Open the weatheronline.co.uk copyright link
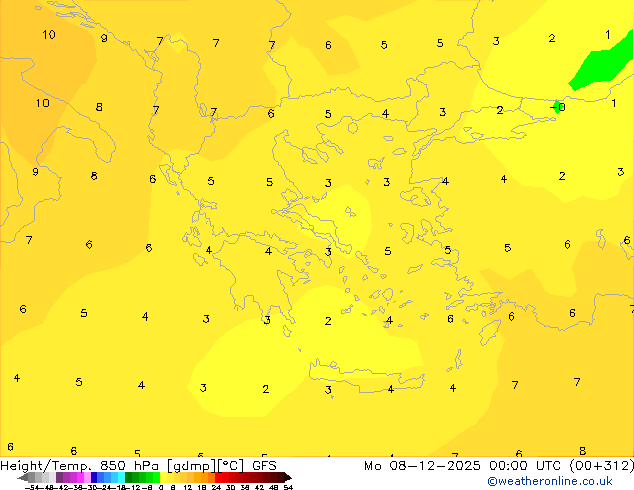The height and width of the screenshot is (490, 634). (x=550, y=481)
